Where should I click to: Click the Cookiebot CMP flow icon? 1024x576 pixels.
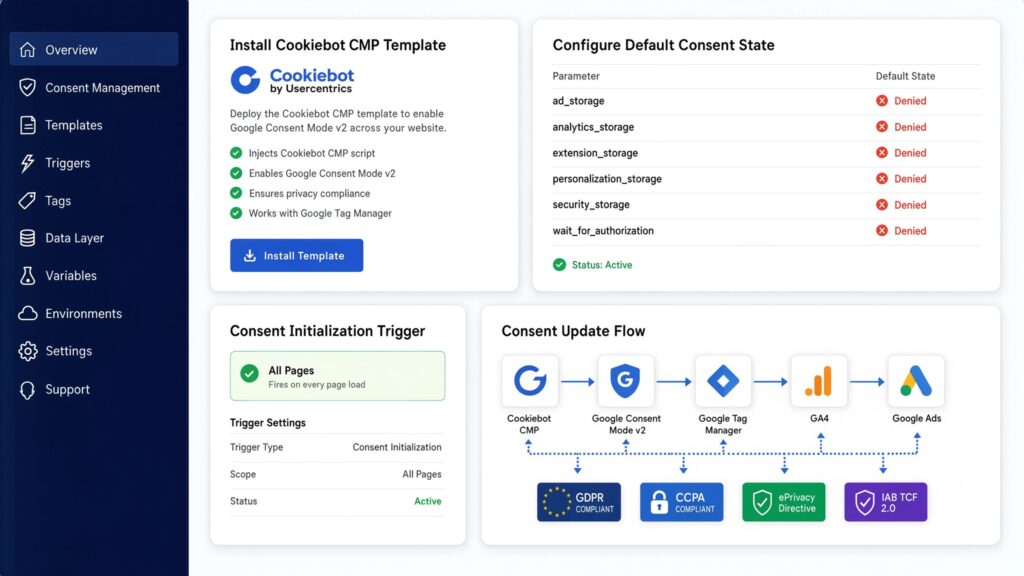click(x=530, y=381)
